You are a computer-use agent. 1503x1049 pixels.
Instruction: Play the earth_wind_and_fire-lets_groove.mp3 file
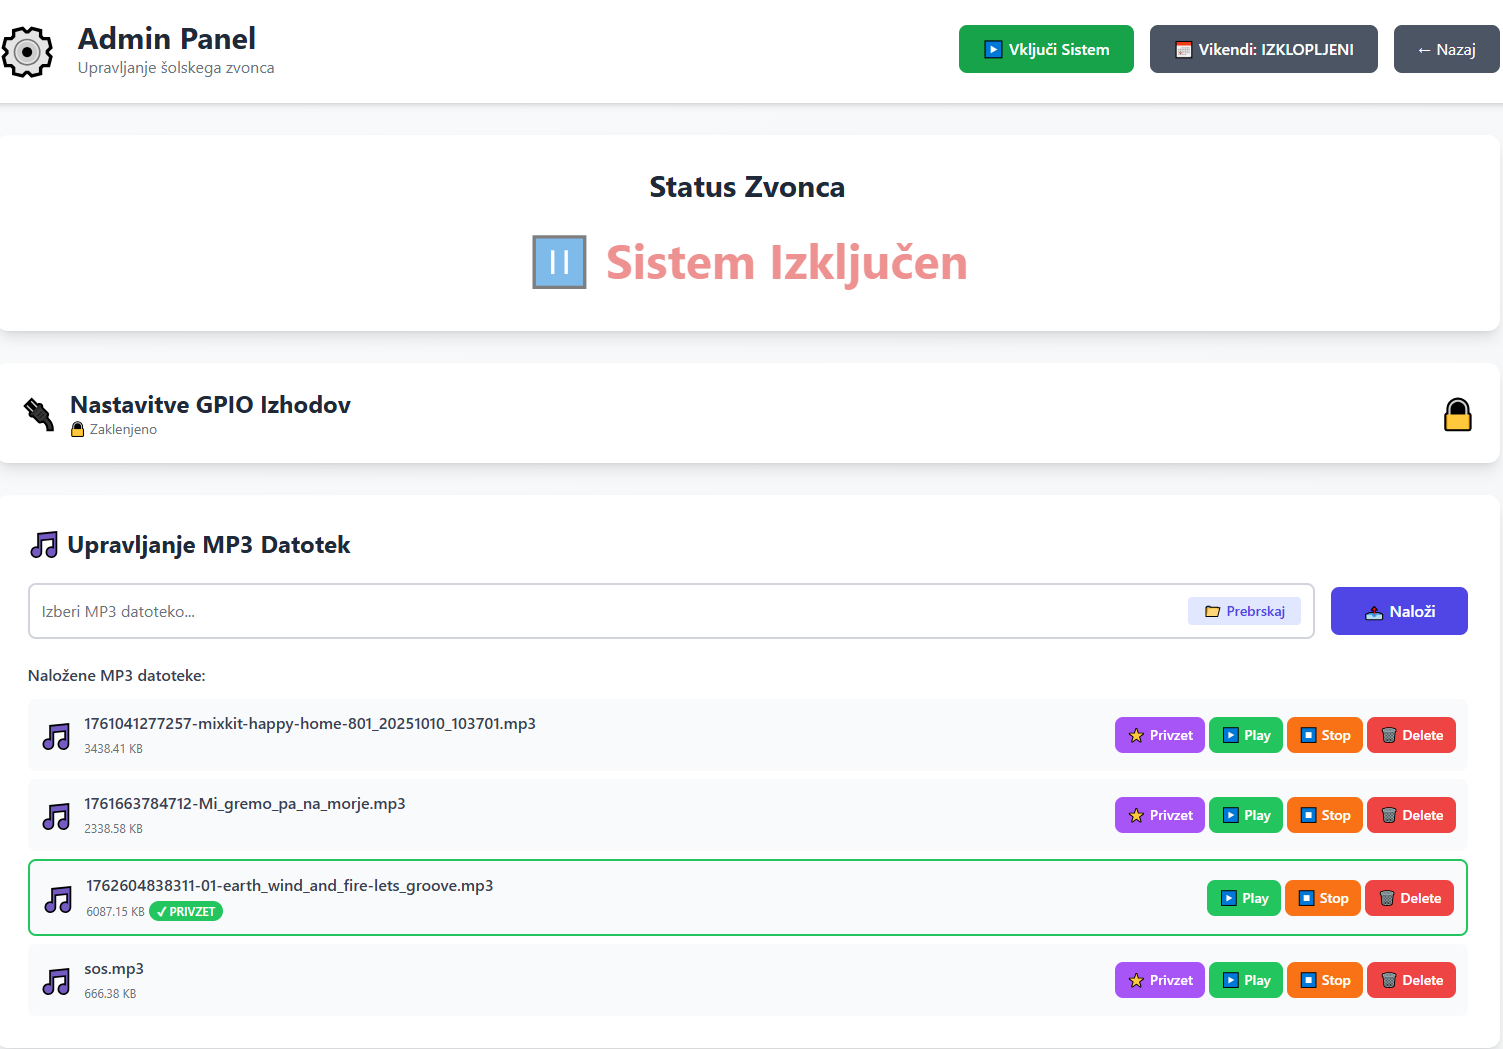click(1243, 898)
